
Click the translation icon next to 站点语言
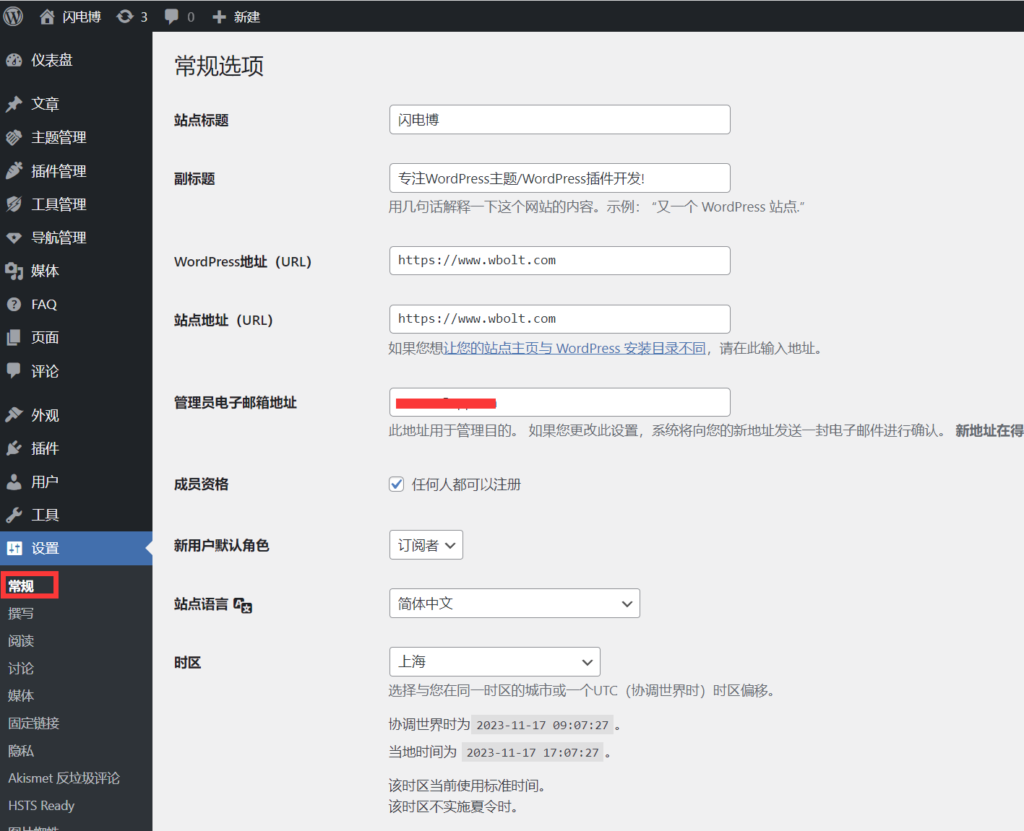tap(243, 606)
